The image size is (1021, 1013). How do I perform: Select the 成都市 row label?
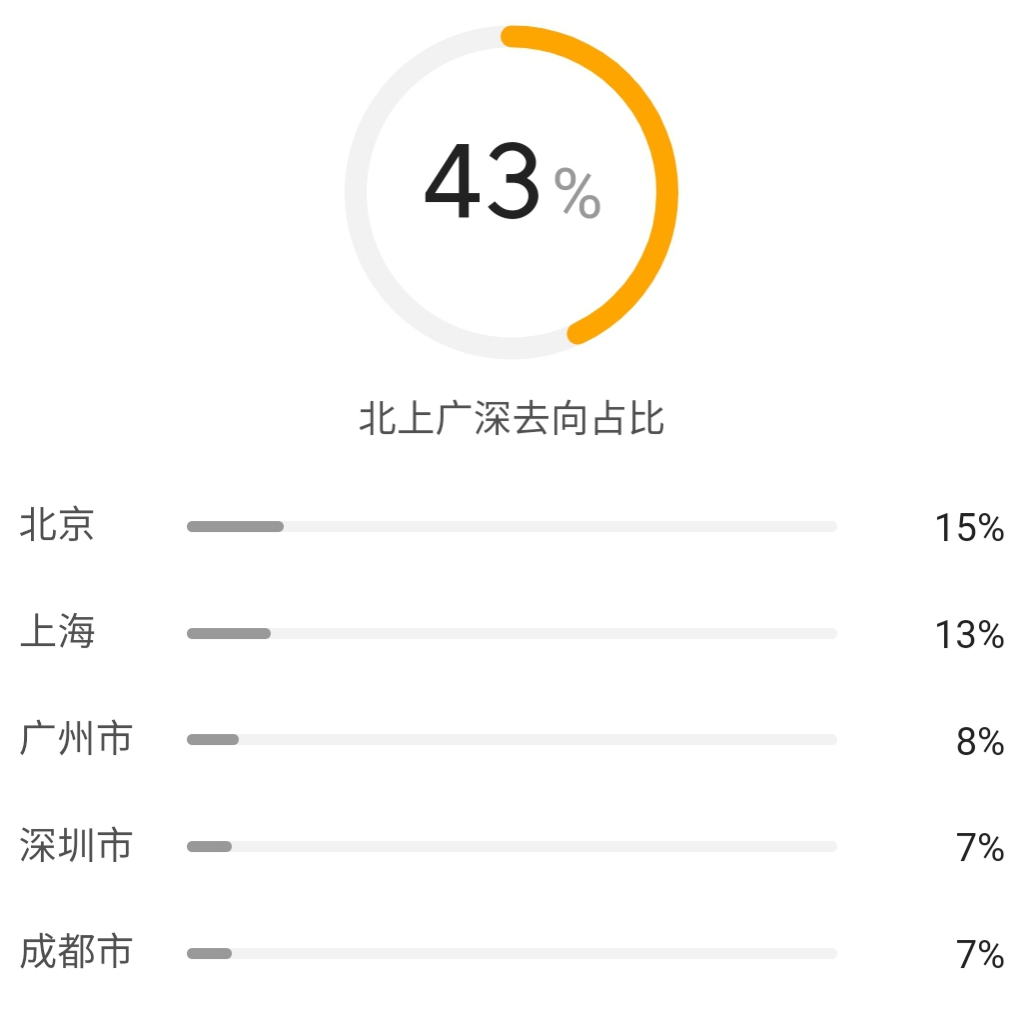point(76,952)
